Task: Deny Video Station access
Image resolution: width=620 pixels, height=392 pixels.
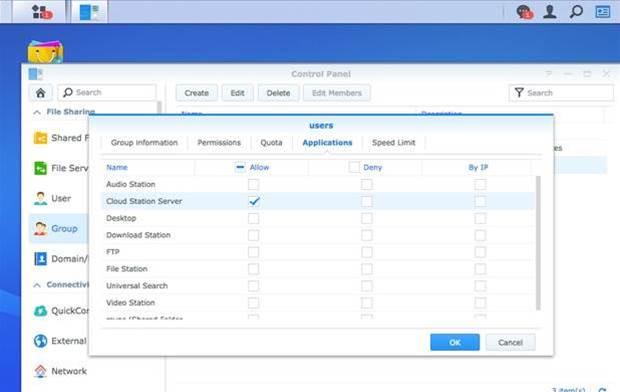Action: click(x=367, y=303)
